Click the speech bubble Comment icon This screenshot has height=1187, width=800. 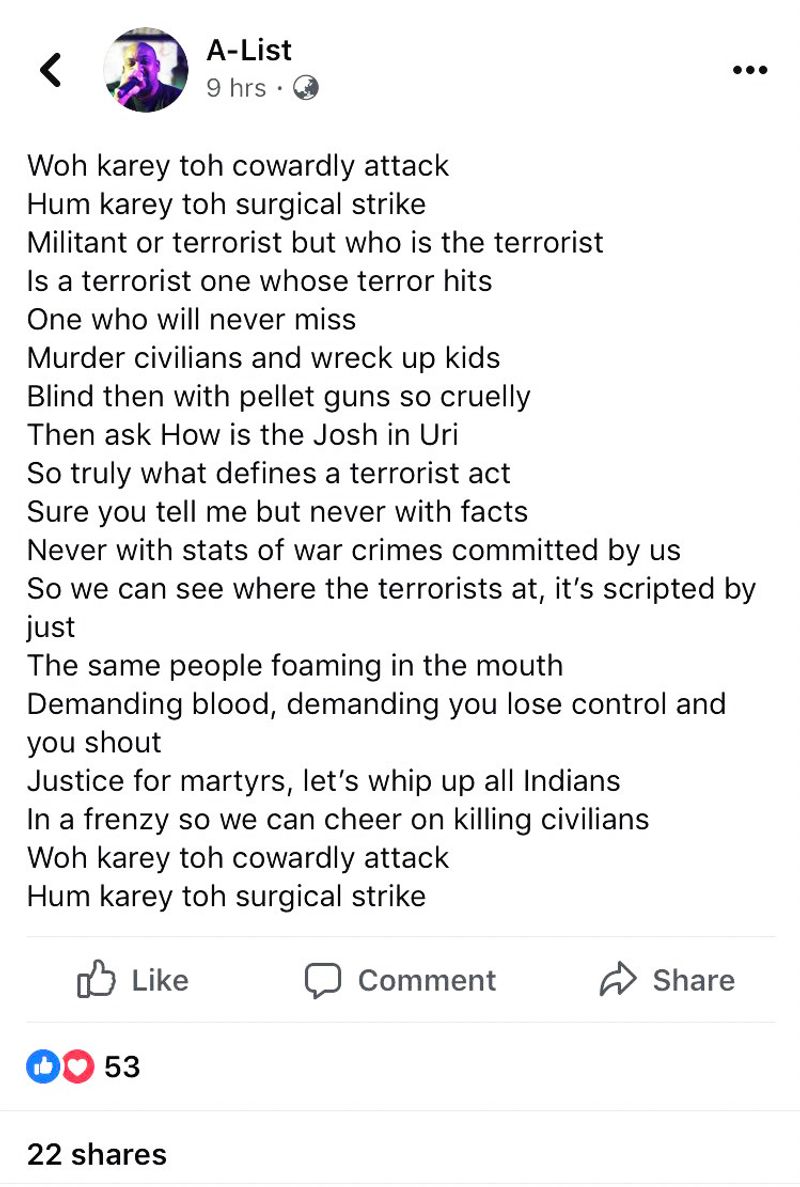pos(323,981)
